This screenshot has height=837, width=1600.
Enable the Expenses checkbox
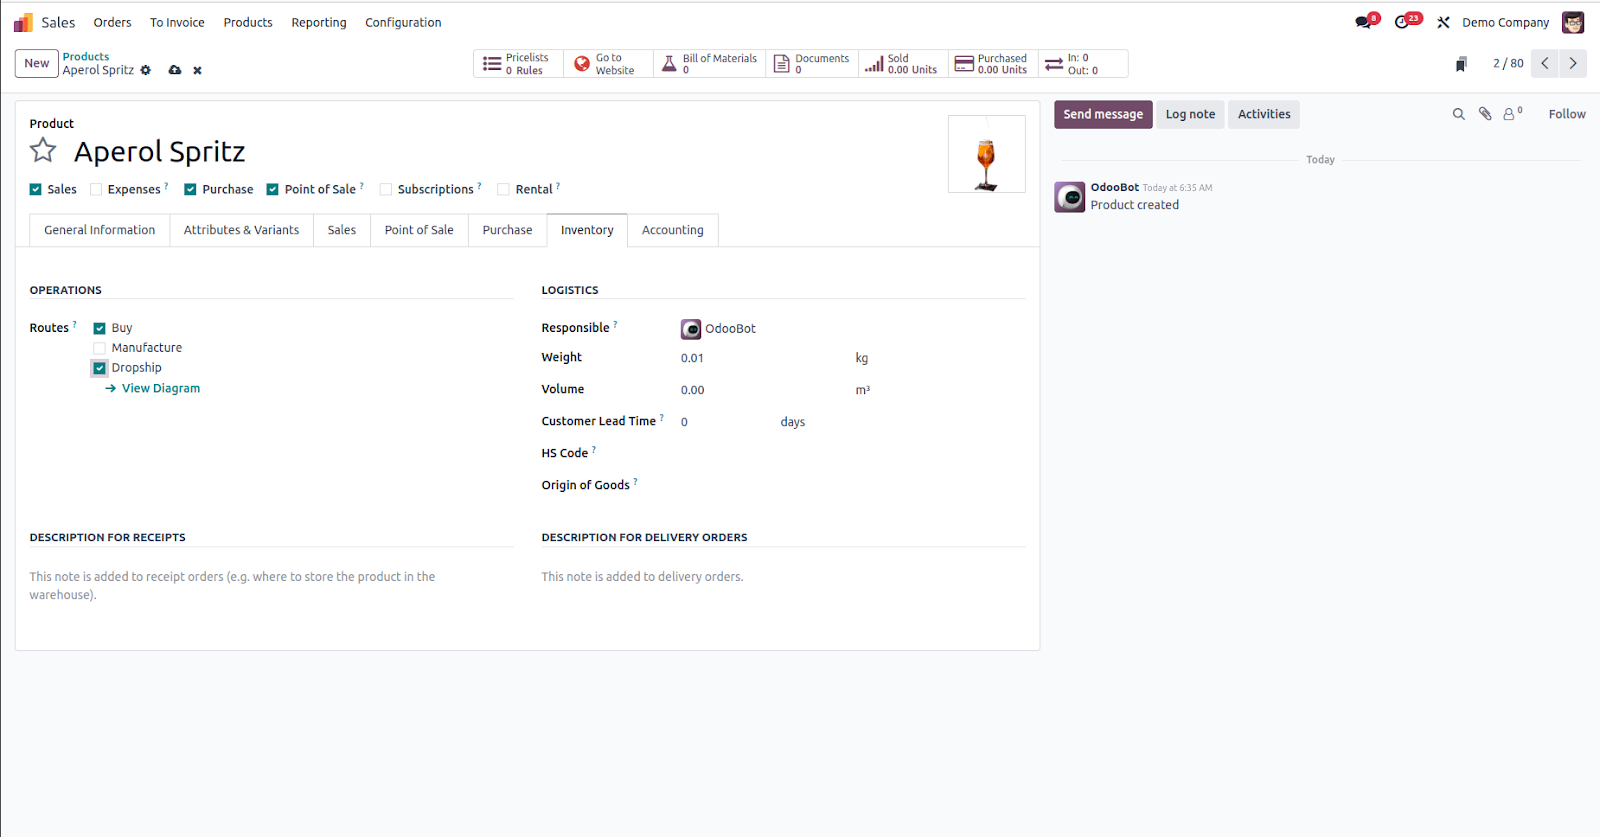point(96,189)
